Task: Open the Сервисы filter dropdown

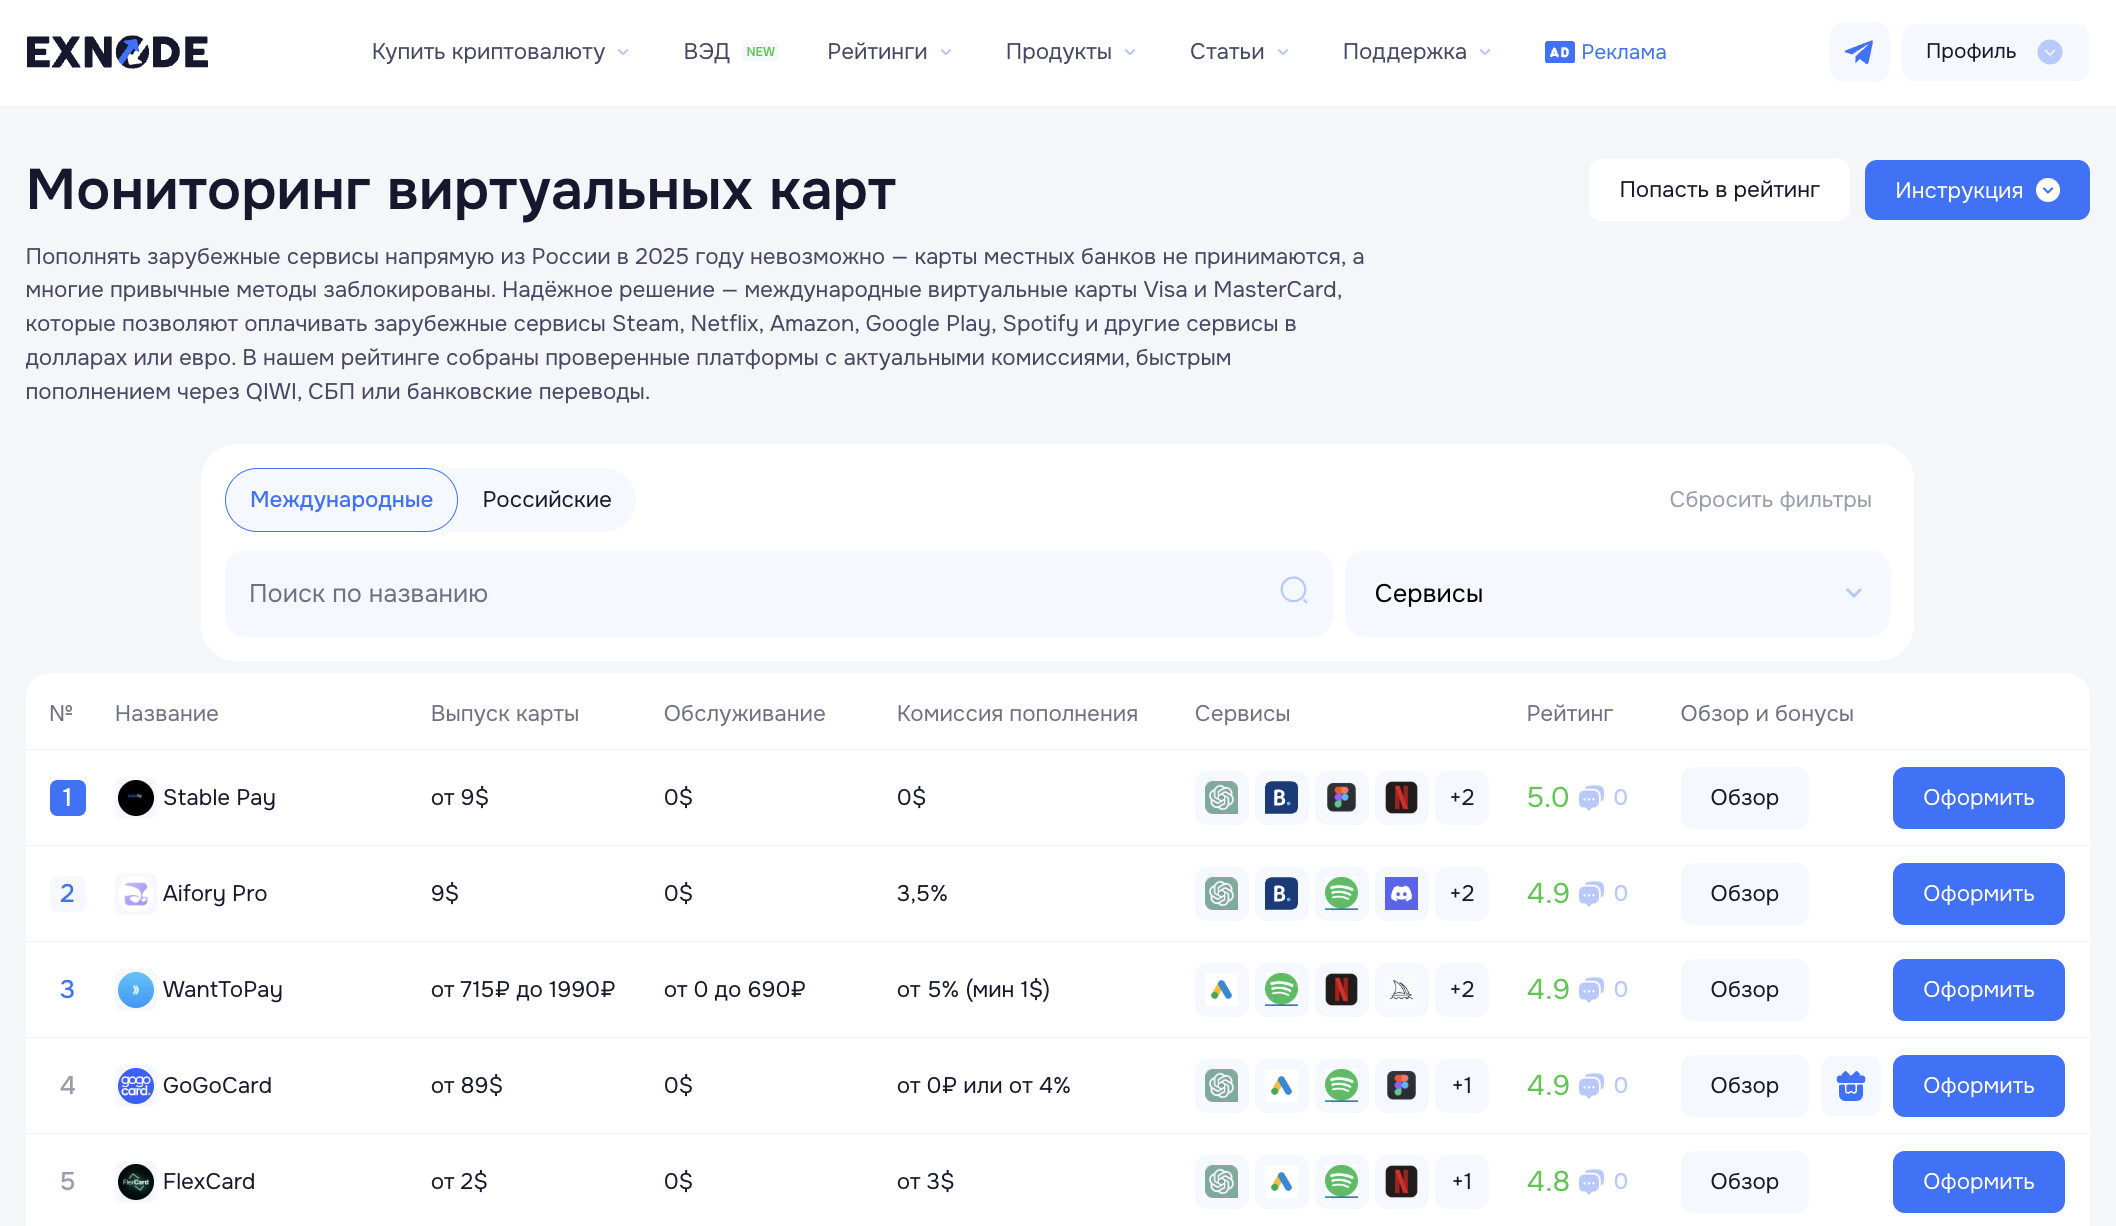Action: click(1616, 593)
